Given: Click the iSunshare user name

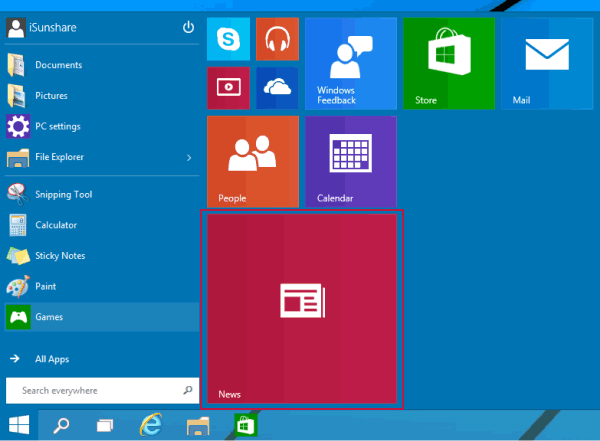Looking at the screenshot, I should (x=53, y=28).
